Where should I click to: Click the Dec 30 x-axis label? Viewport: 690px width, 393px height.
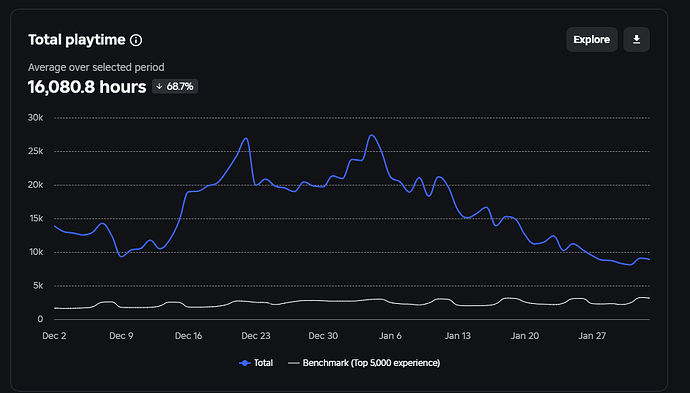coord(323,336)
